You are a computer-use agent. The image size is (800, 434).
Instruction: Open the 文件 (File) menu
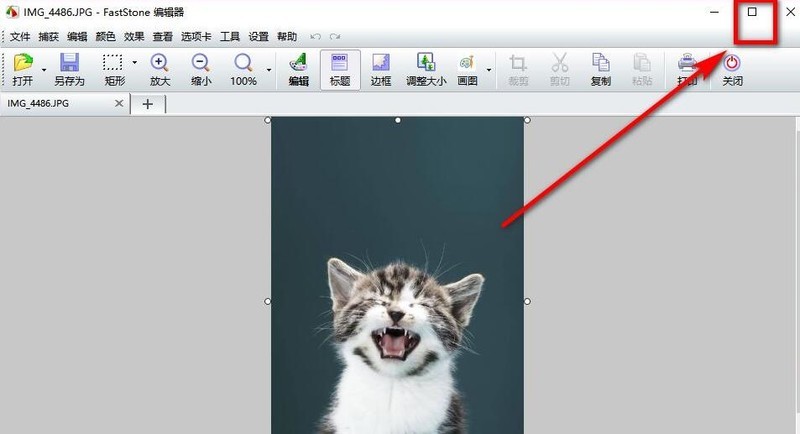20,37
